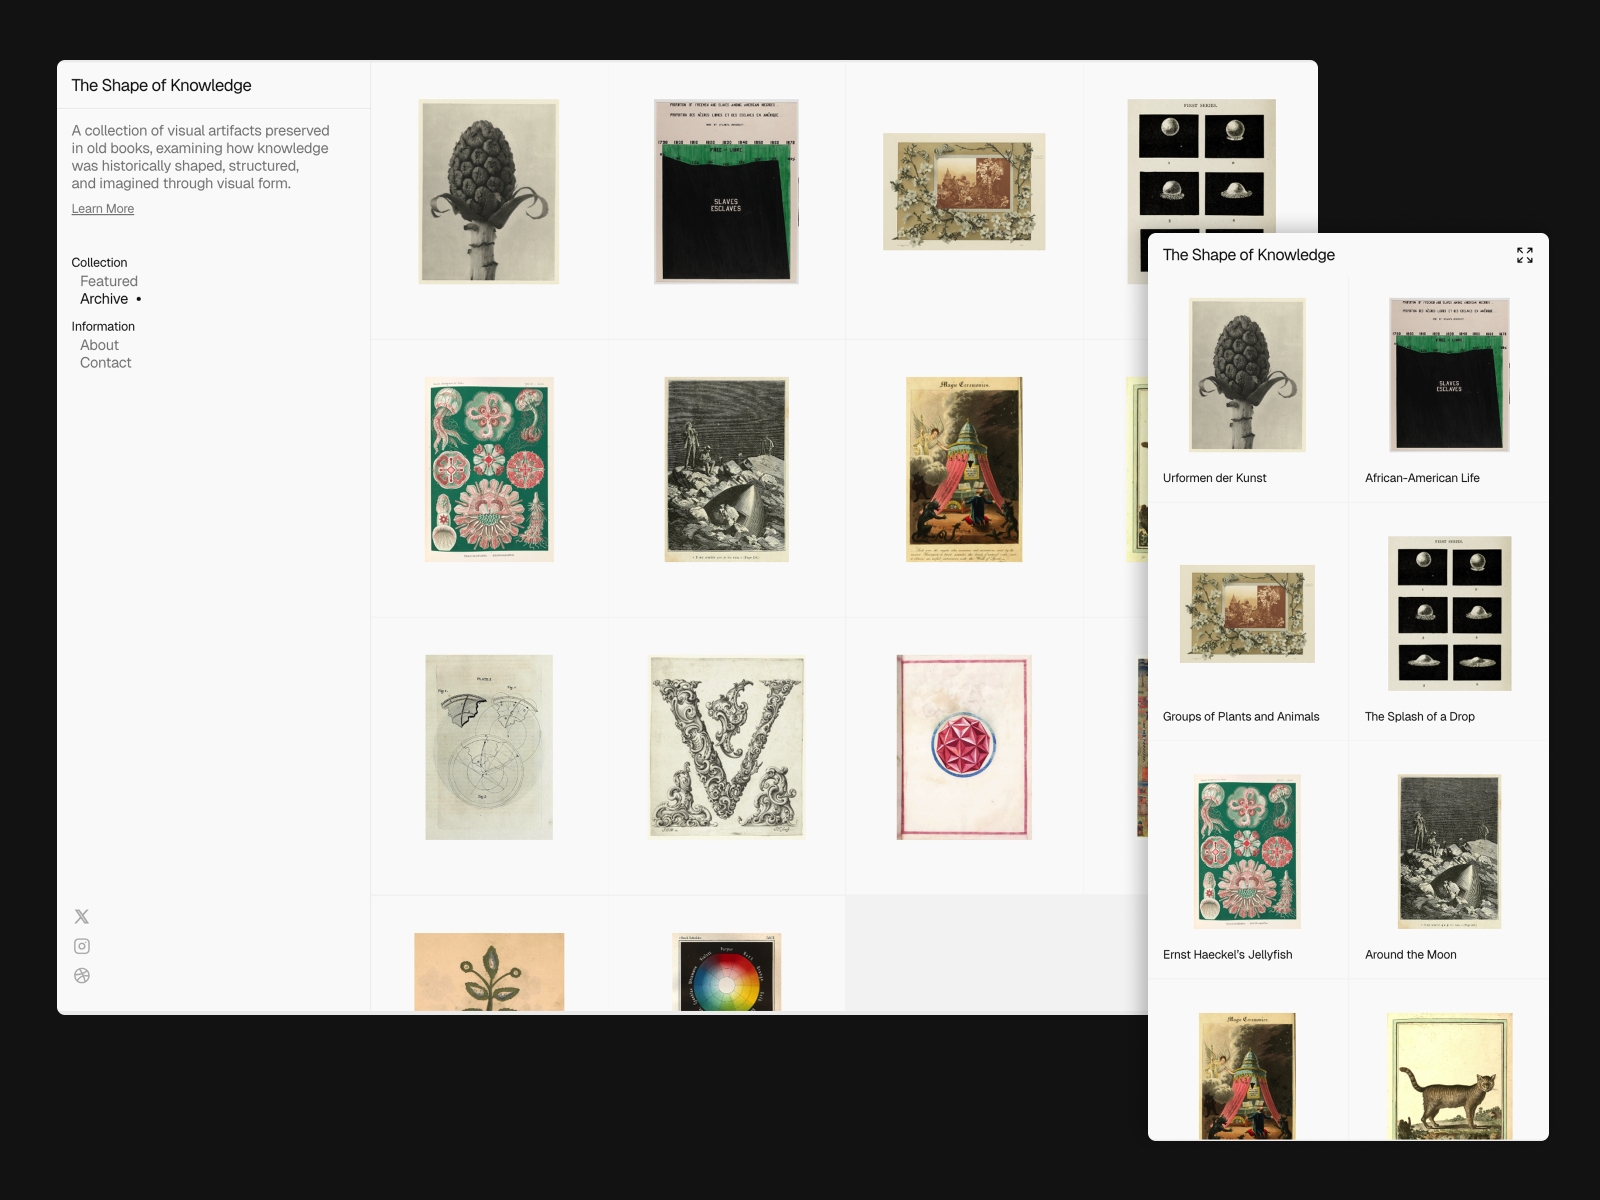
Task: Open the pink geometric rosette artwork
Action: coord(963,745)
